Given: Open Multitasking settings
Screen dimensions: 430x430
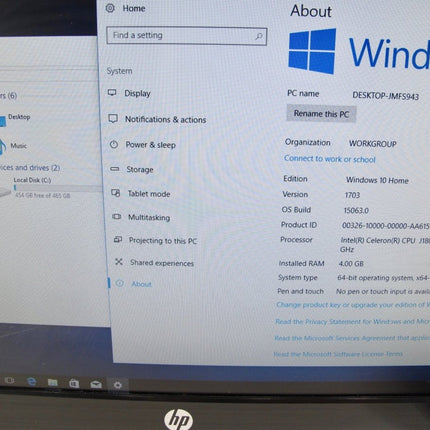Looking at the screenshot, I should coord(149,217).
